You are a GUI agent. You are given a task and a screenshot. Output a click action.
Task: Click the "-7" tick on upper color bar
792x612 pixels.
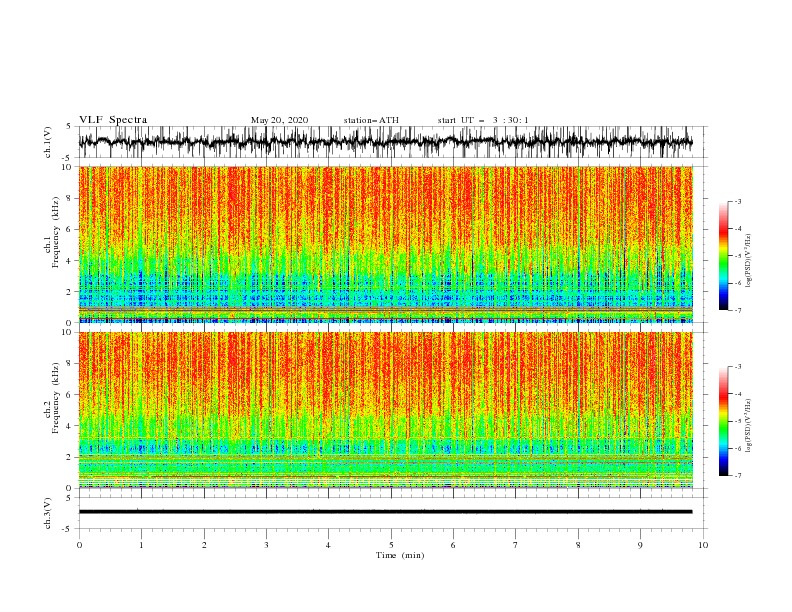738,310
